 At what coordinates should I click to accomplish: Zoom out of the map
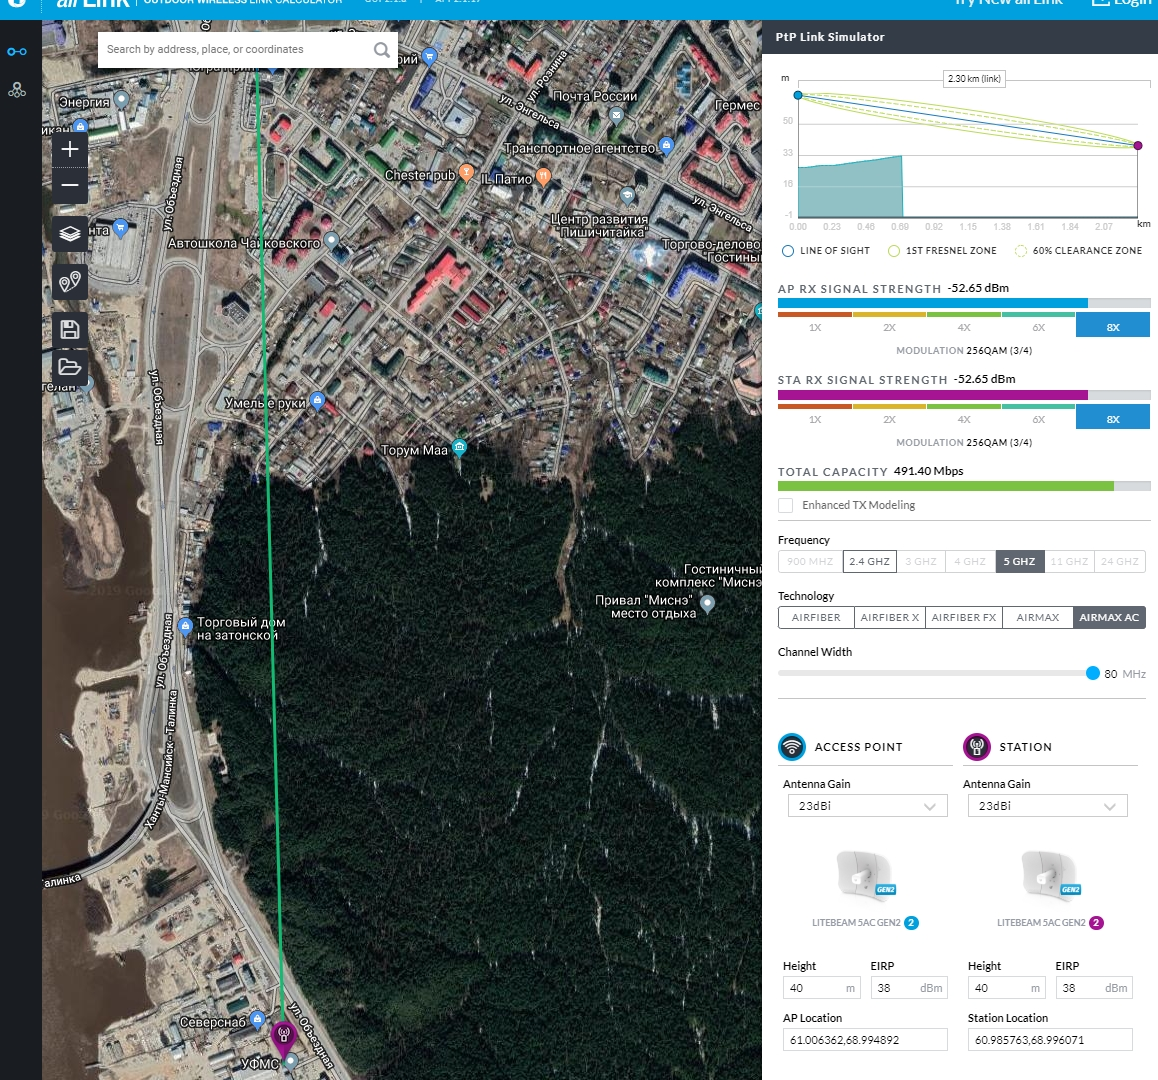(70, 185)
